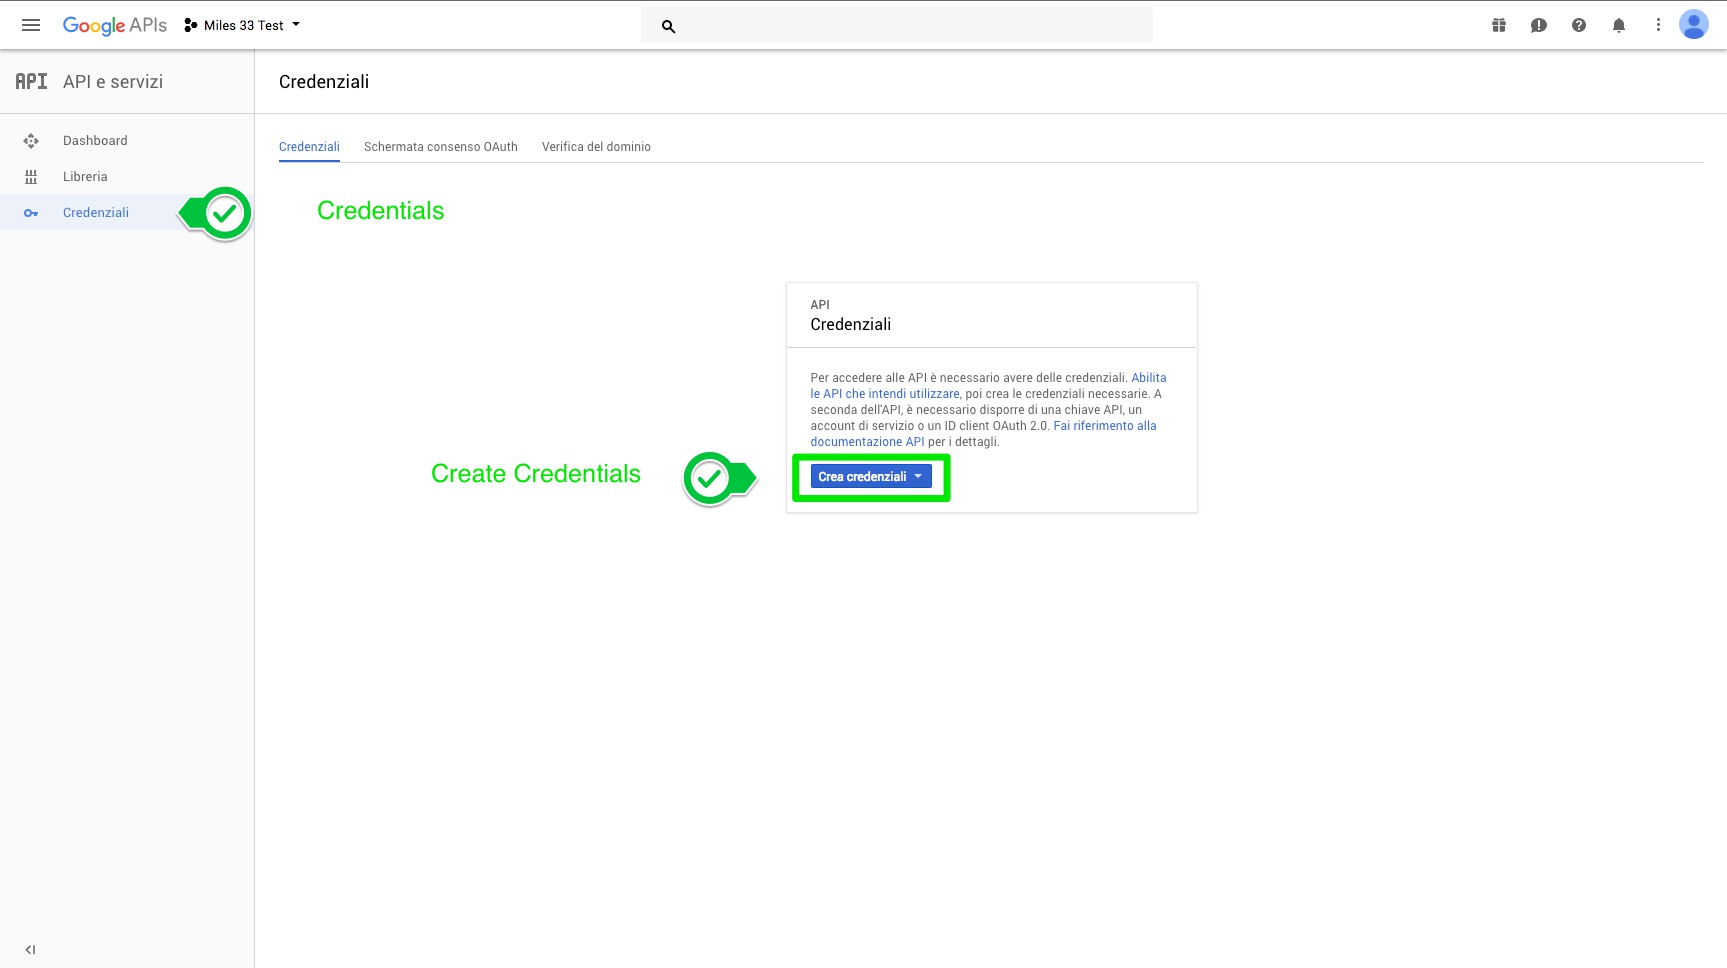Open the Crea credenziali dropdown

pos(870,477)
